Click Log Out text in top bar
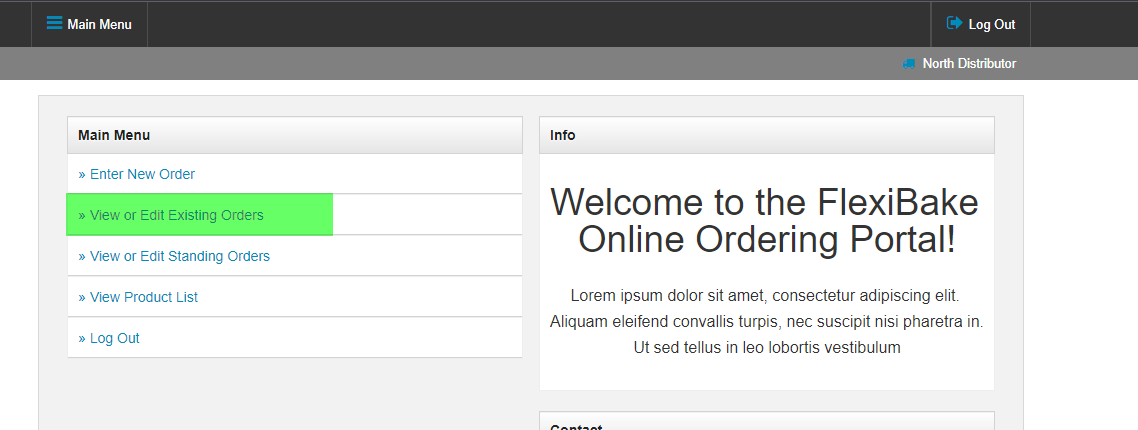This screenshot has height=430, width=1138. coord(991,25)
